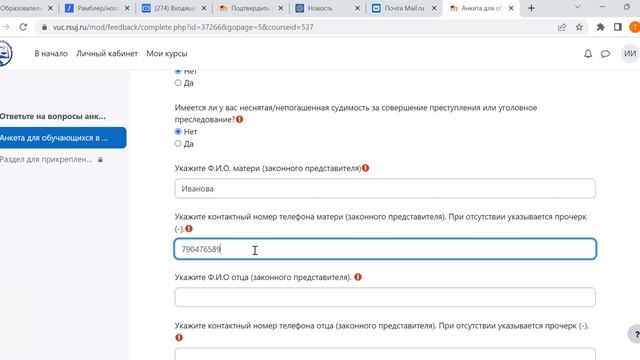Close the (274) Входящие tab
The width and height of the screenshot is (640, 360).
click(x=204, y=8)
